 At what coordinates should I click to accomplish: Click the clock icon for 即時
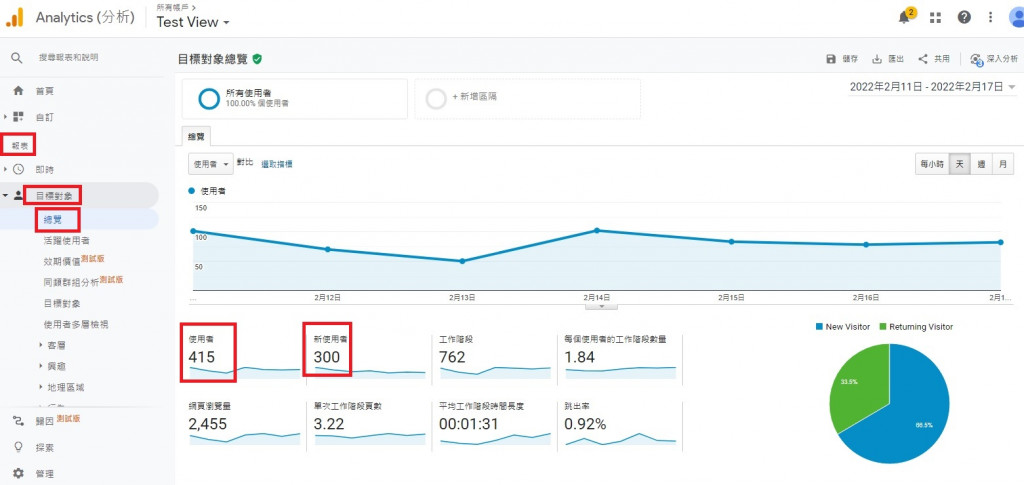pyautogui.click(x=18, y=169)
